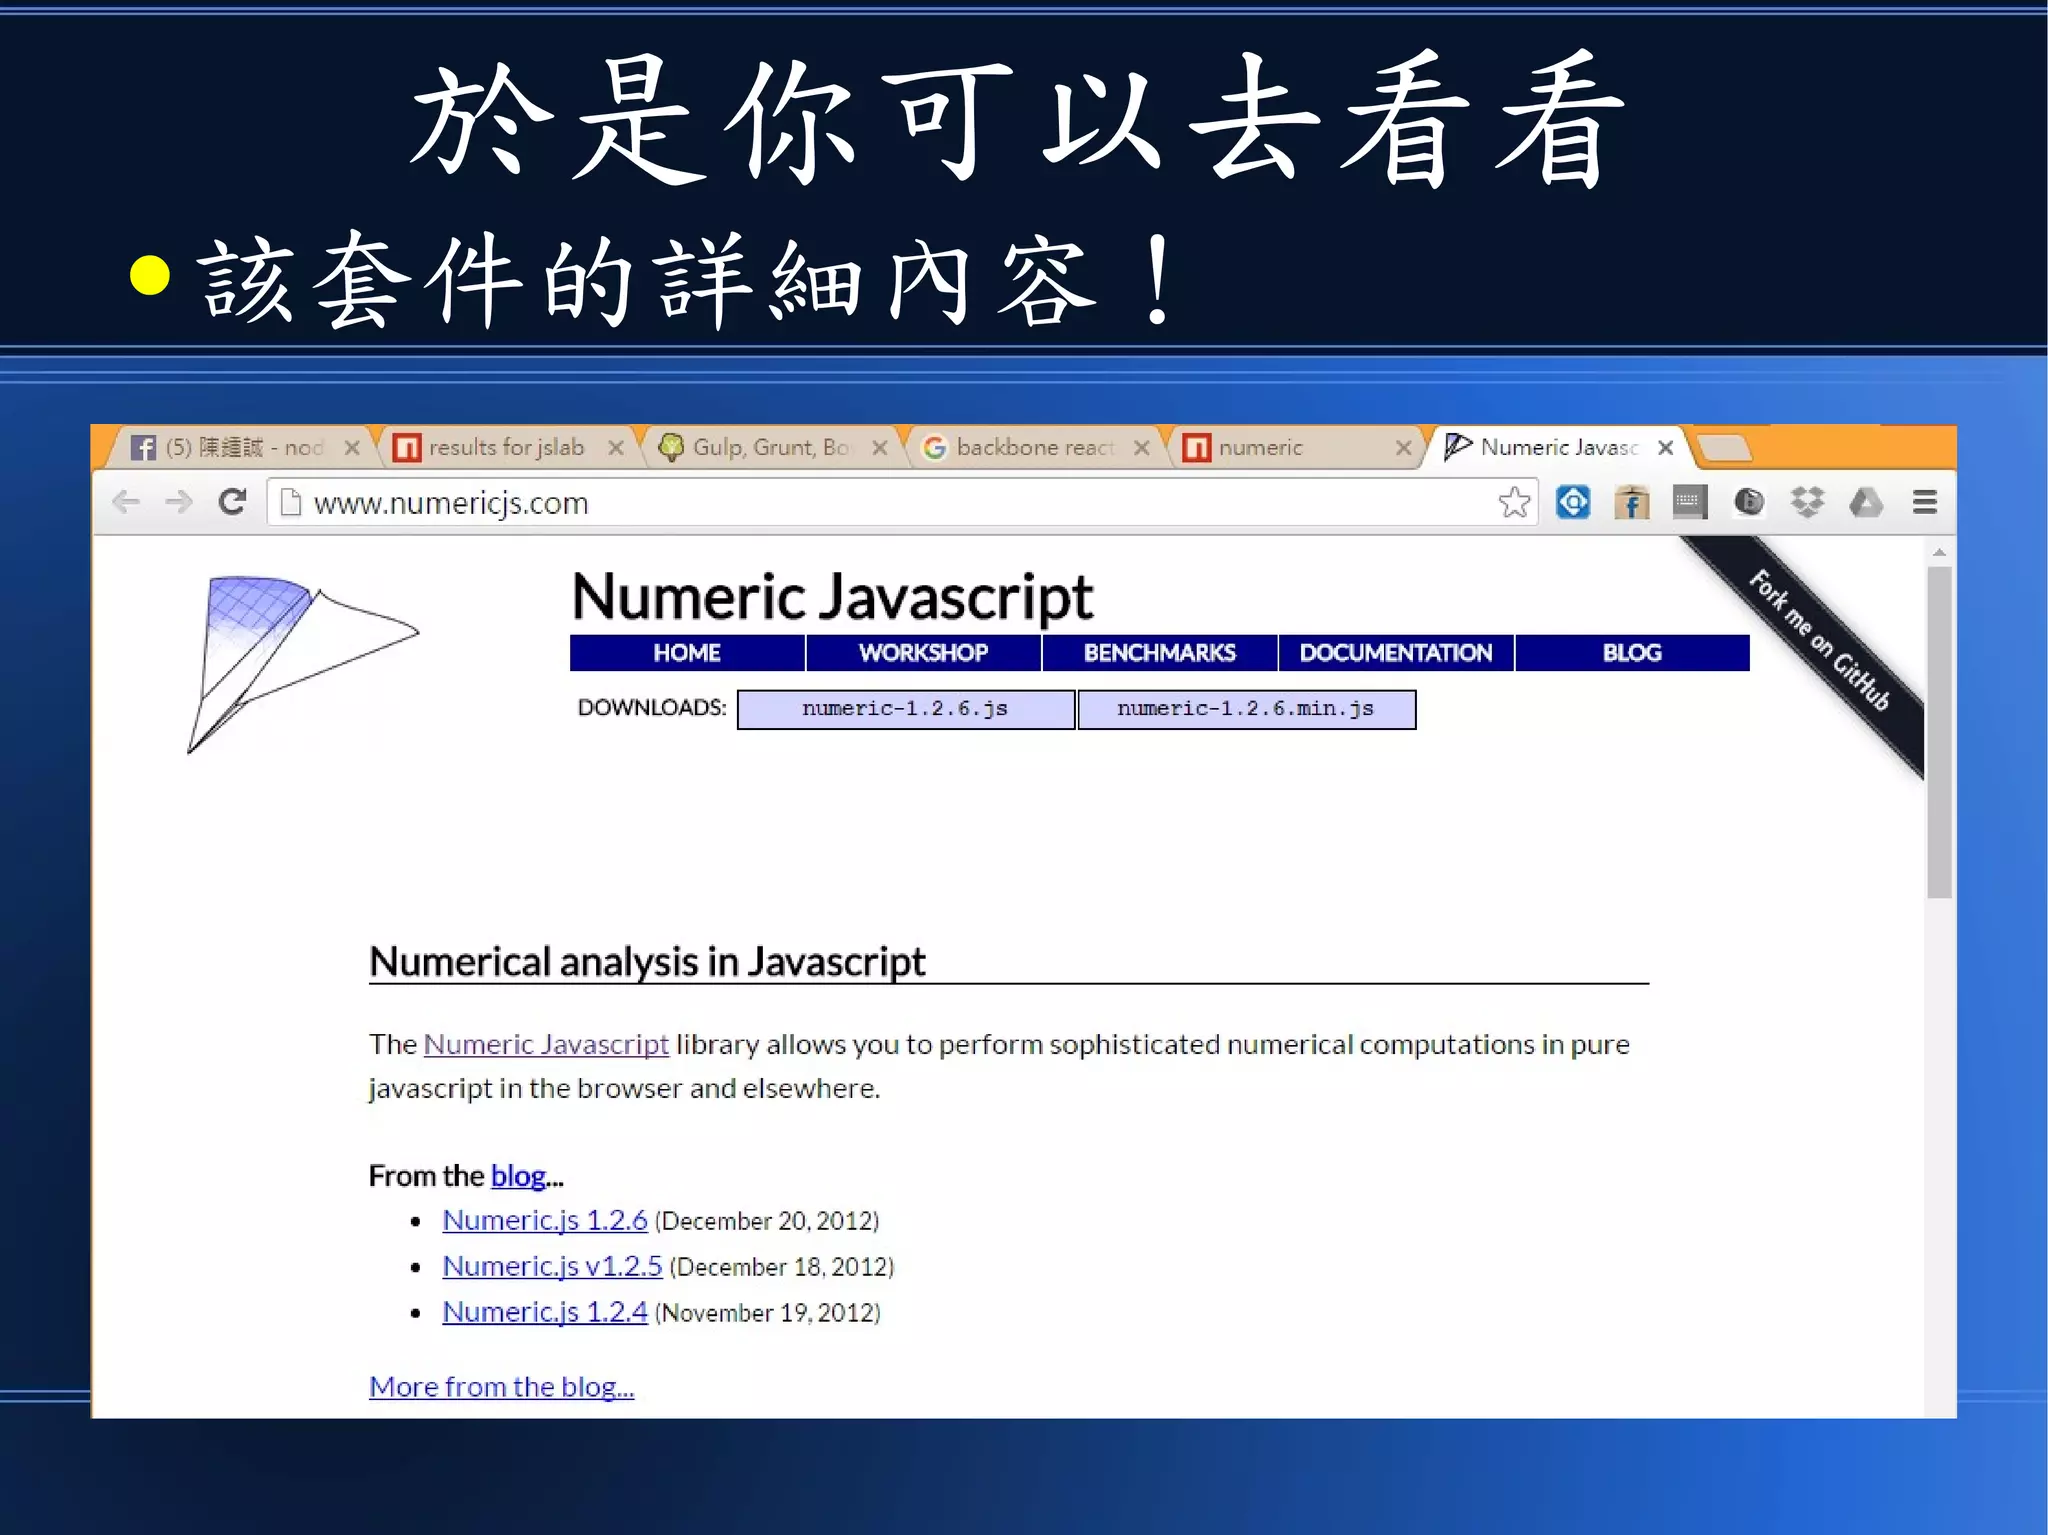Click the 'Numerical analysis in Javascript' heading

[647, 962]
